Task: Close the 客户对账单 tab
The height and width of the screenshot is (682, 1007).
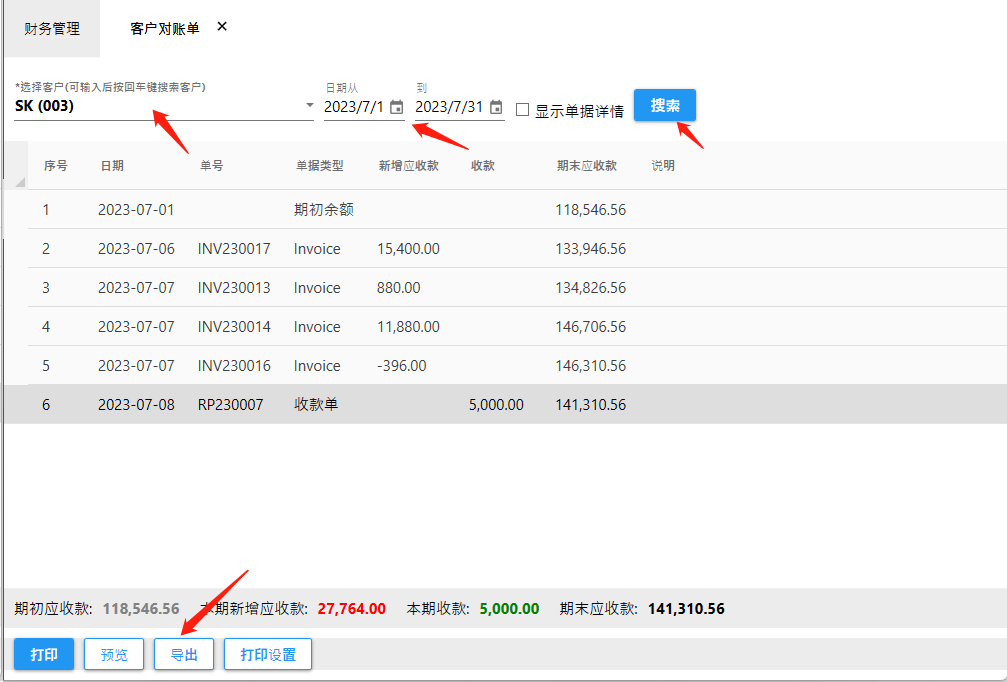Action: 222,27
